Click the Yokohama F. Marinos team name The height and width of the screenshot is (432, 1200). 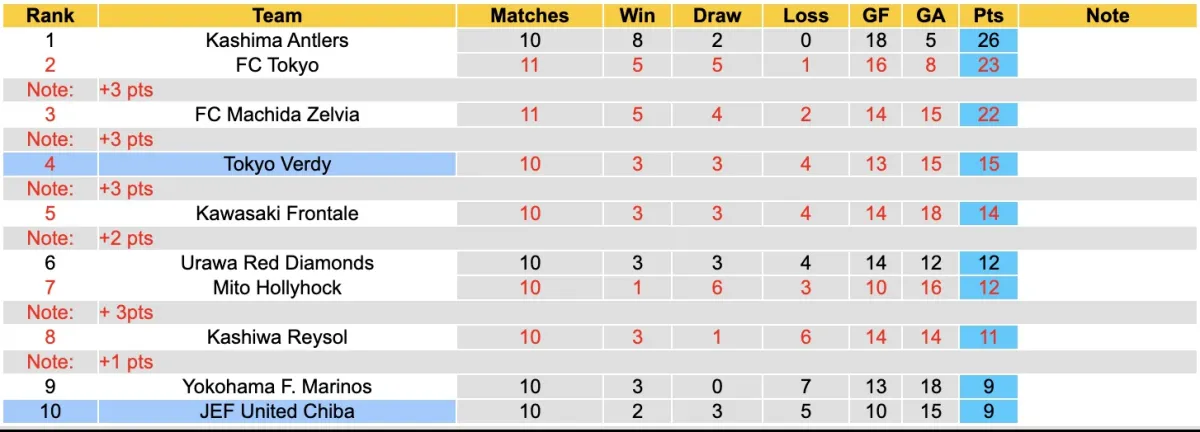pyautogui.click(x=277, y=387)
